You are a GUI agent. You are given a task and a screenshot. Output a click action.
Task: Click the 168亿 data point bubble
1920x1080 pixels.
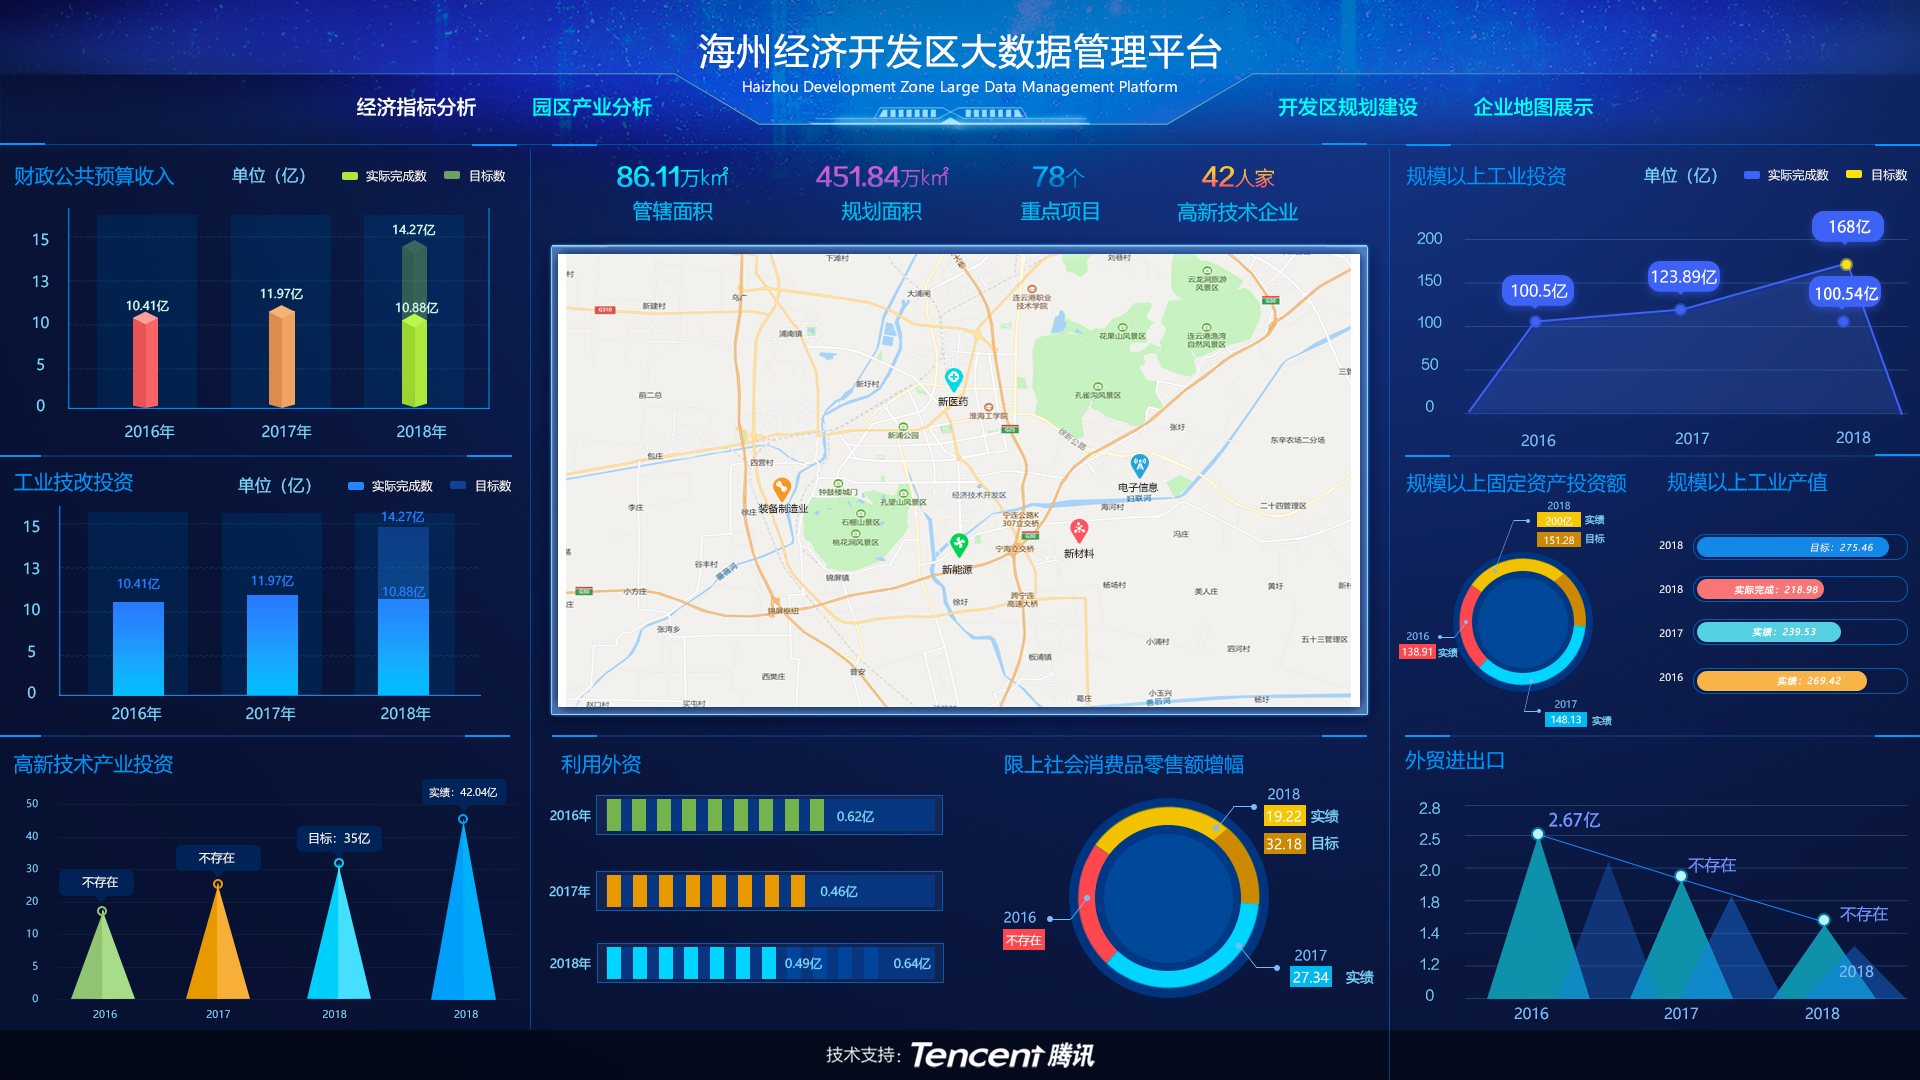click(x=1848, y=227)
